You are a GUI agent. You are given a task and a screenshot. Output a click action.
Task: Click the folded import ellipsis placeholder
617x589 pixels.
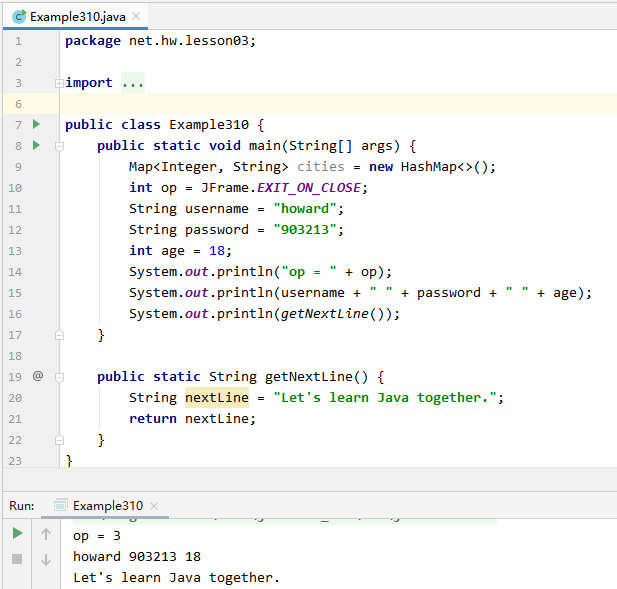pyautogui.click(x=133, y=83)
